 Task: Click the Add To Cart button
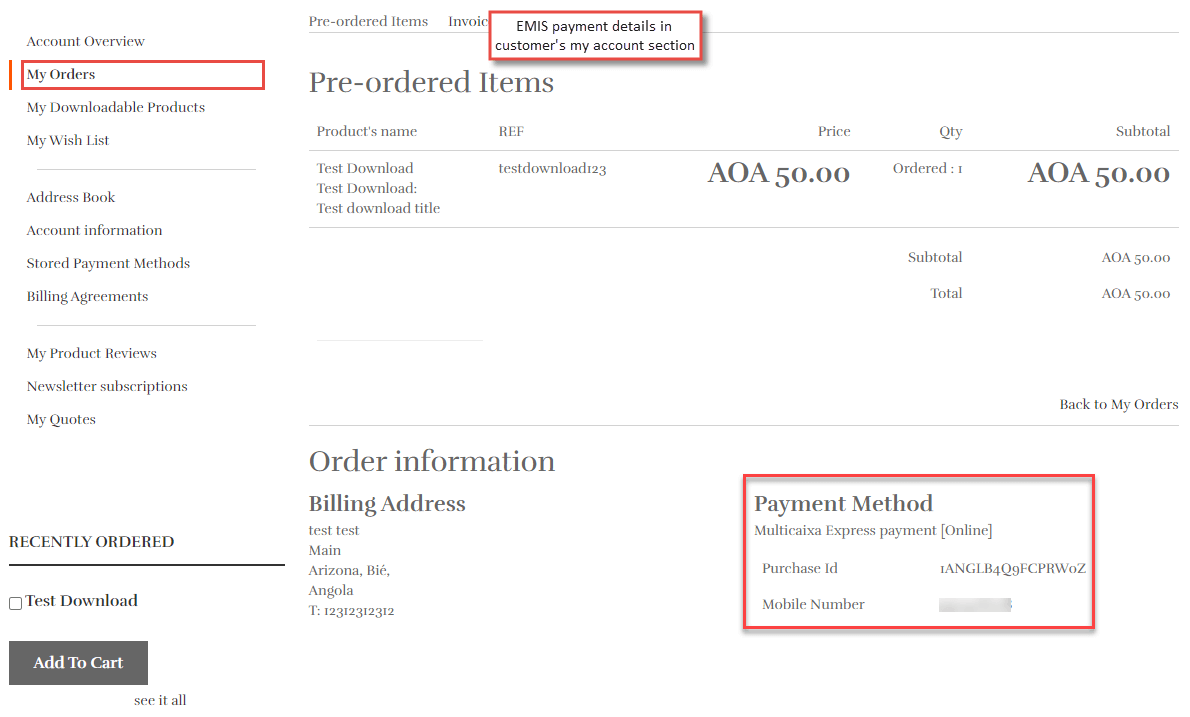tap(78, 662)
